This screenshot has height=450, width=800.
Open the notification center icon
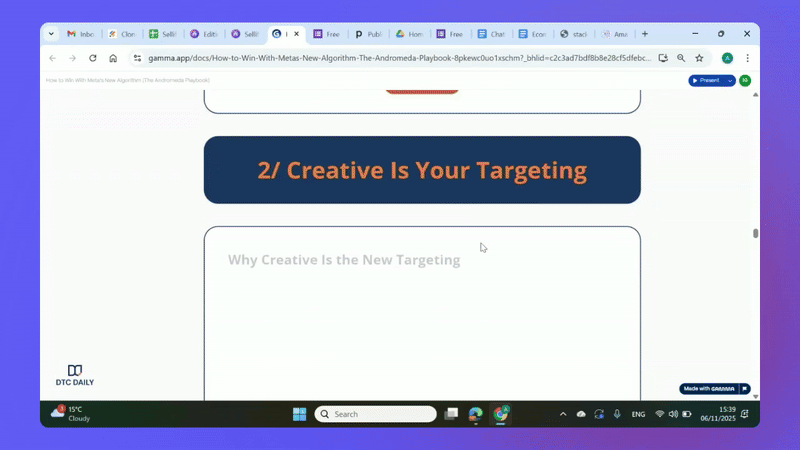pos(745,414)
